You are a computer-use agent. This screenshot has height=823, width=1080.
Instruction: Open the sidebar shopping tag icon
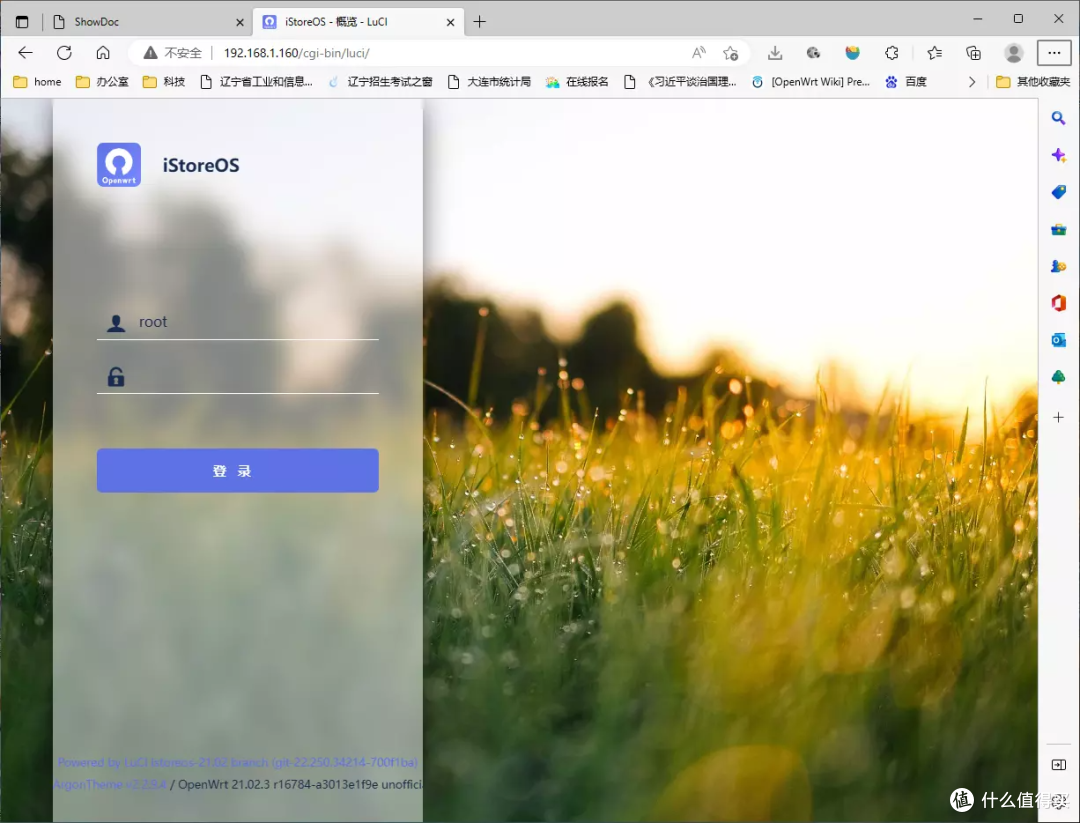(1059, 192)
